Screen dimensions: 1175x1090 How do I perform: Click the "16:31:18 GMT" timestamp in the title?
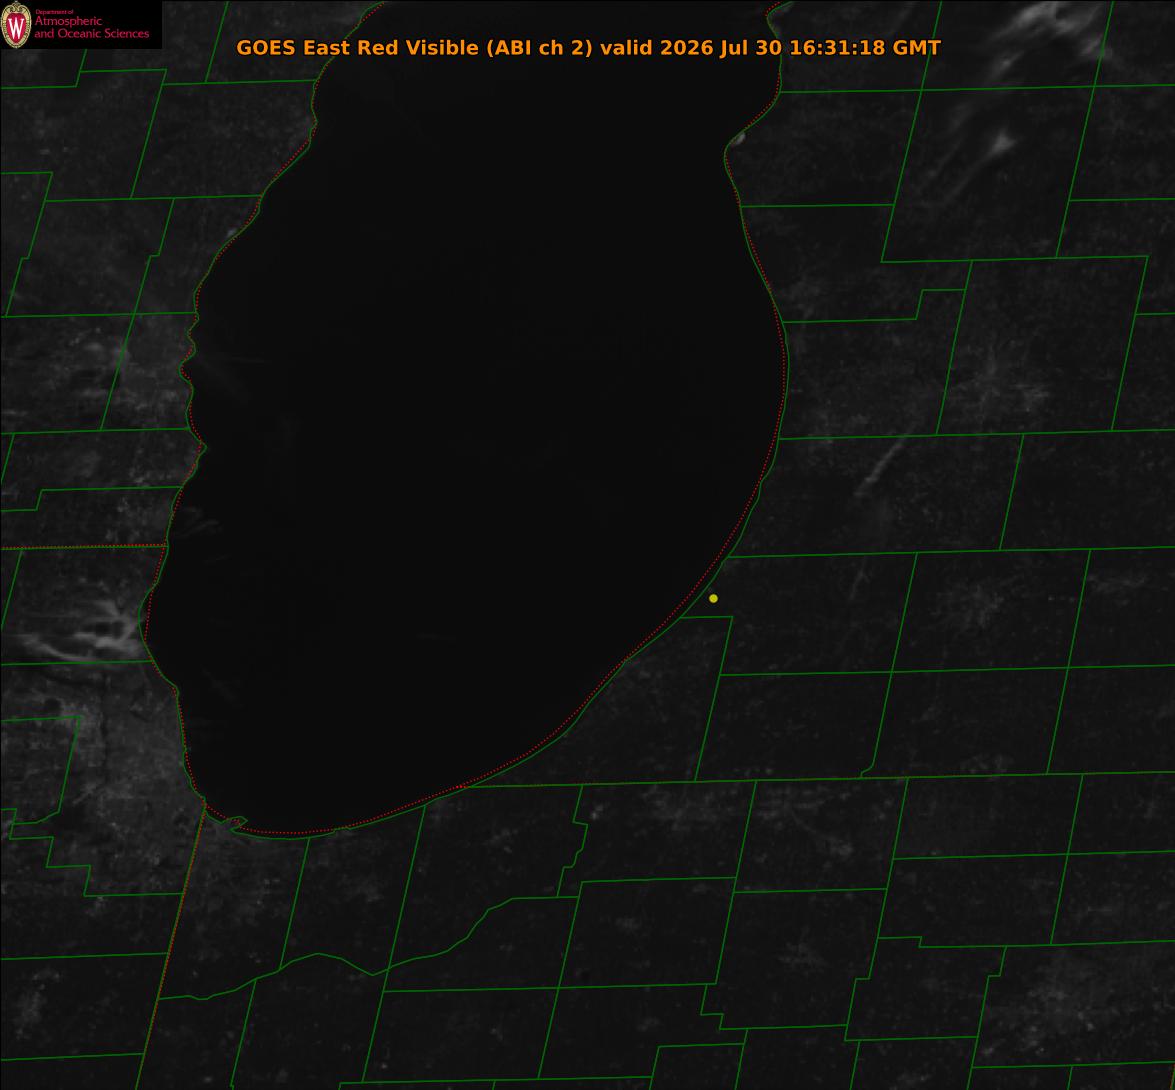pyautogui.click(x=866, y=47)
